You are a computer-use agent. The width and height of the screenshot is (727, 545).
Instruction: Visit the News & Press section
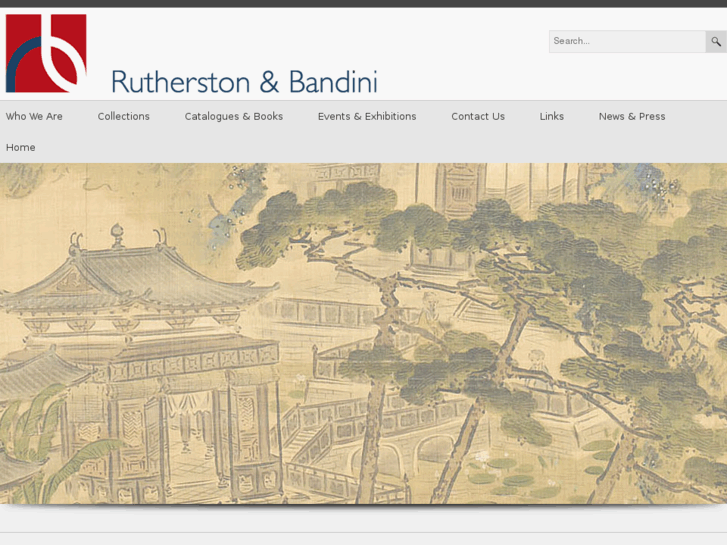631,116
